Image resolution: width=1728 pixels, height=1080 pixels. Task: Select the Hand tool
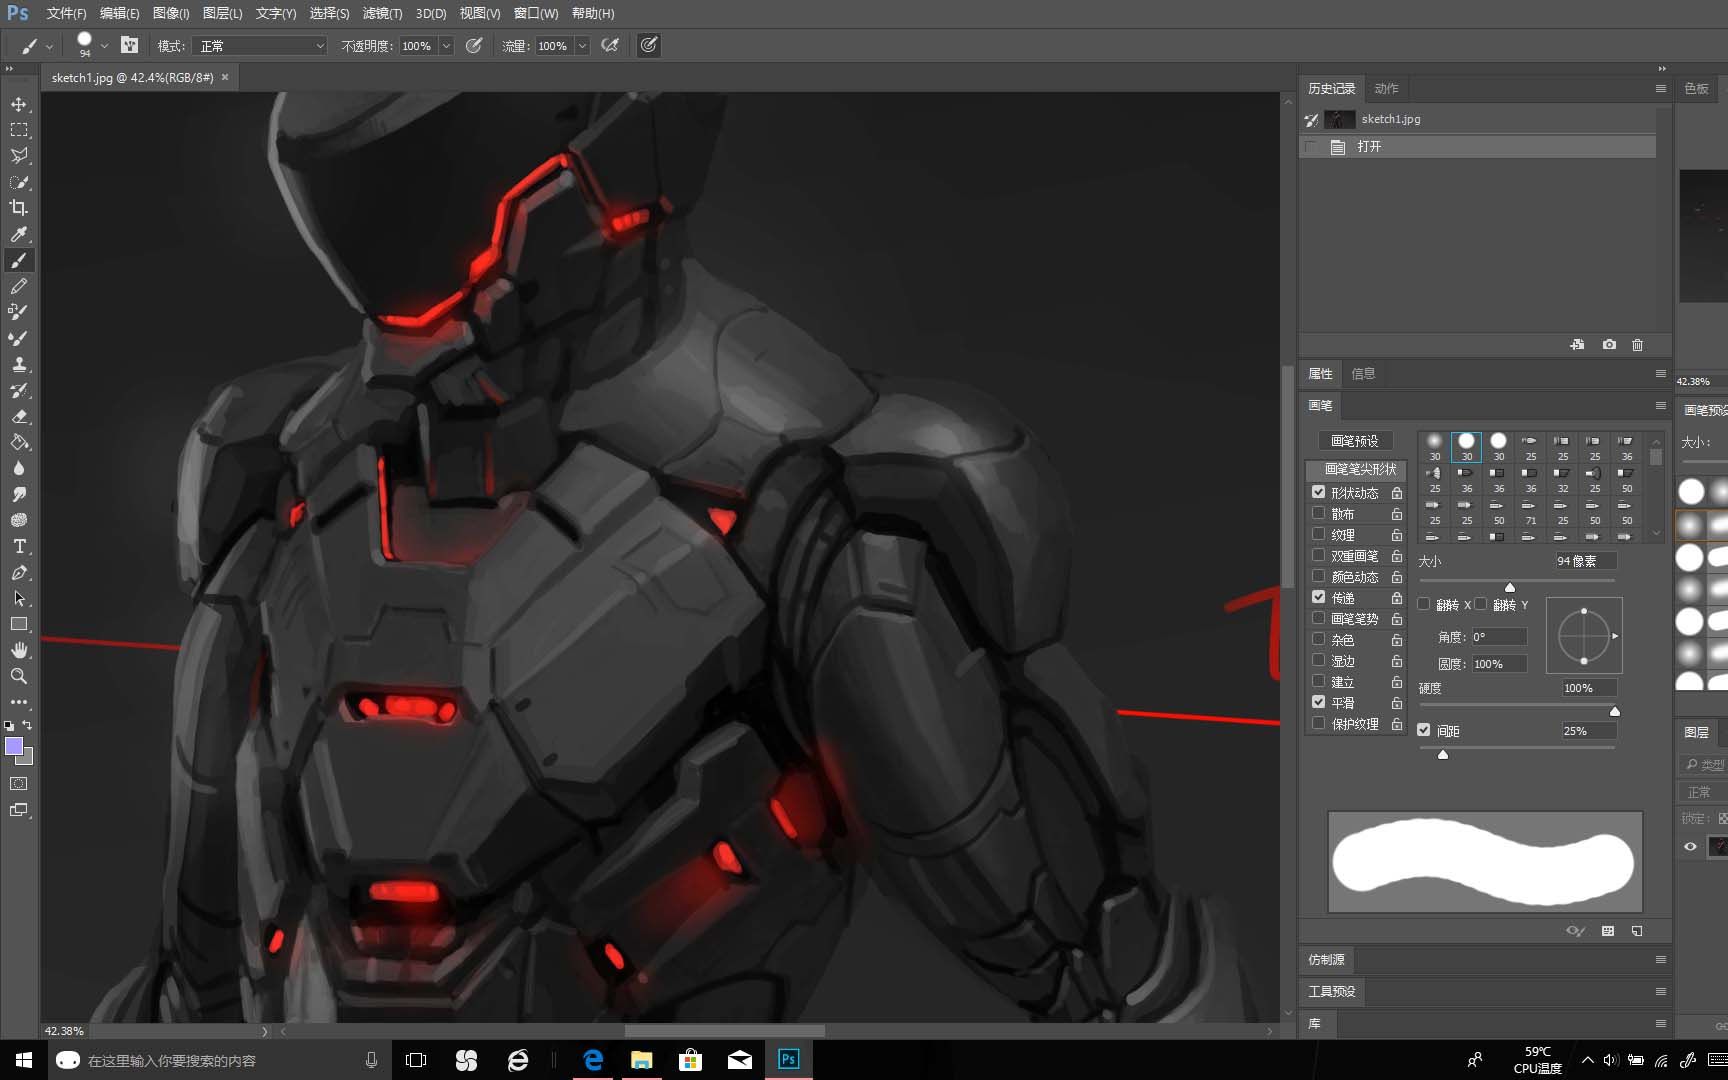19,650
